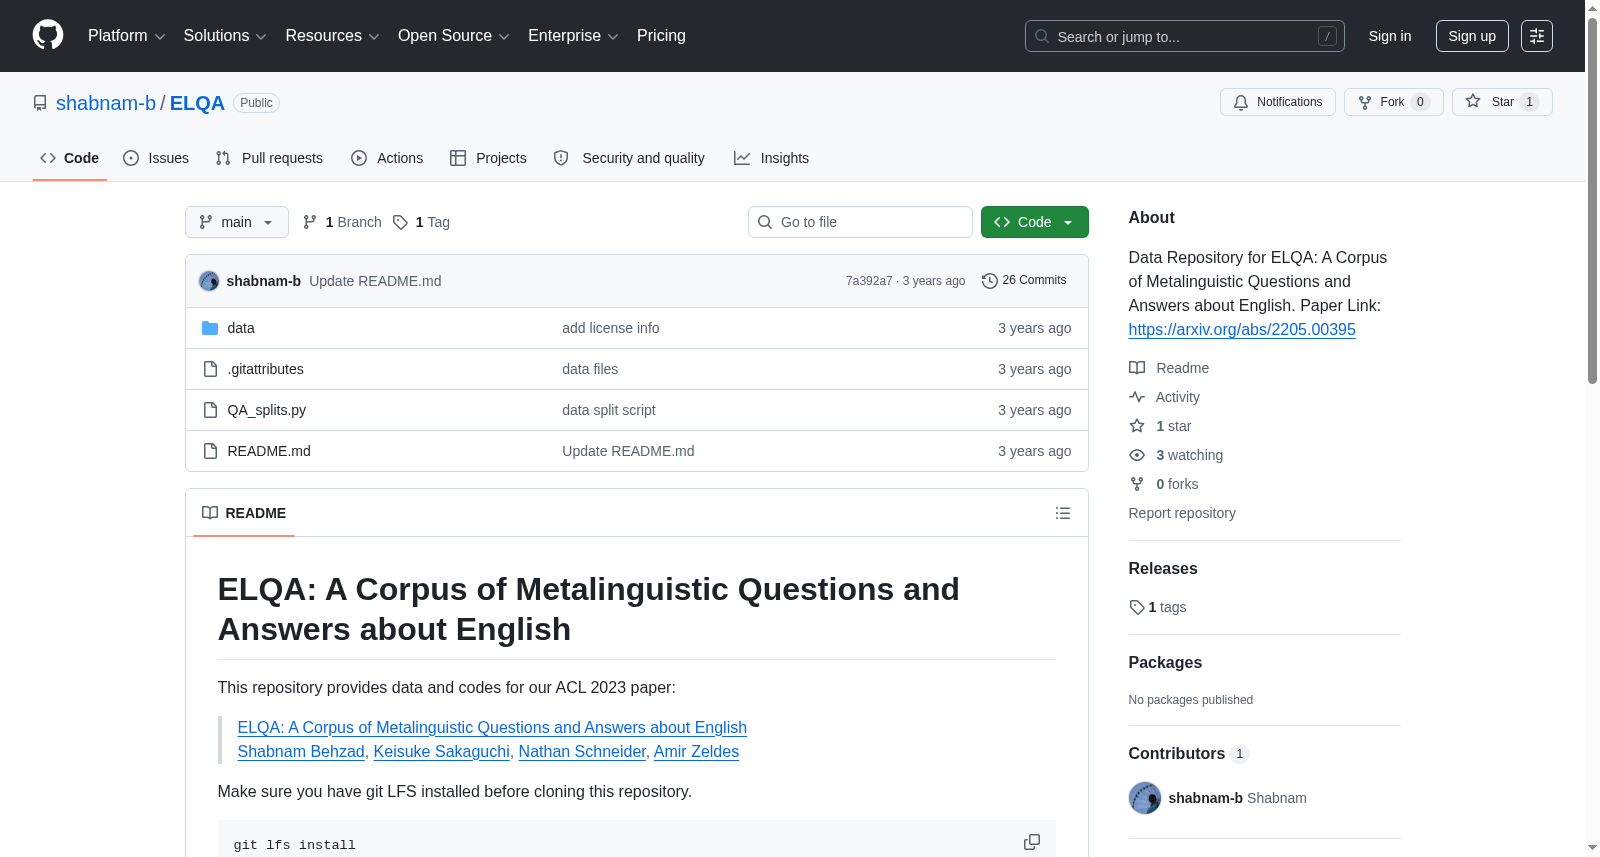This screenshot has width=1600, height=857.
Task: Jump to the Readme link in About
Action: point(1169,368)
